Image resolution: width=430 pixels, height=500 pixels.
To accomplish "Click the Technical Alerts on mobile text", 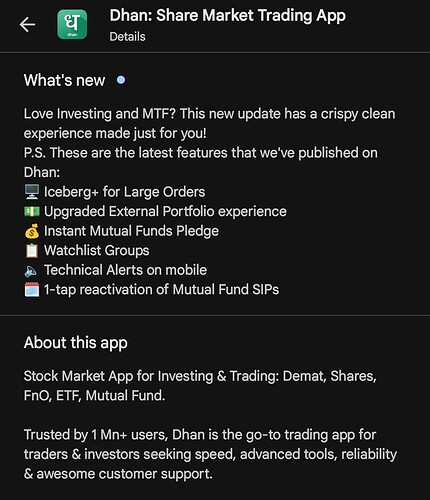I will (x=125, y=270).
